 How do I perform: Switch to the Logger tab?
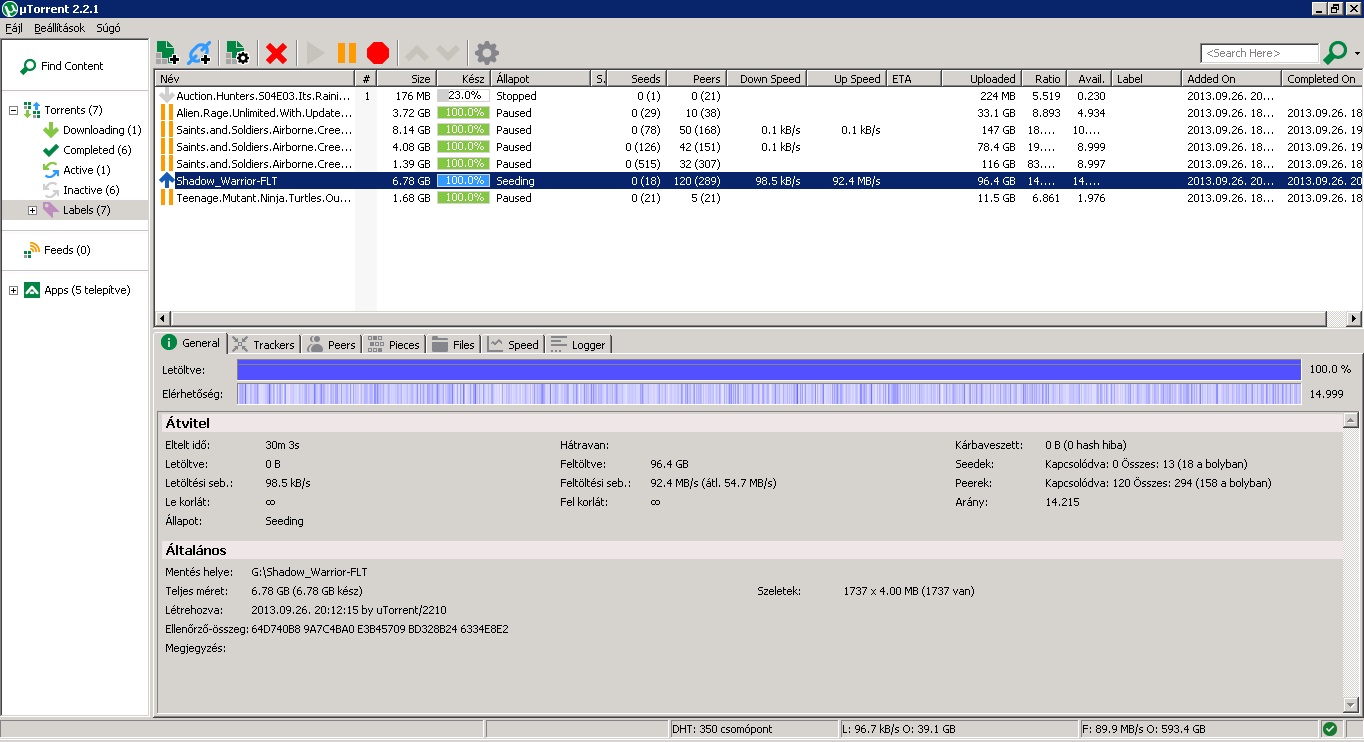578,344
